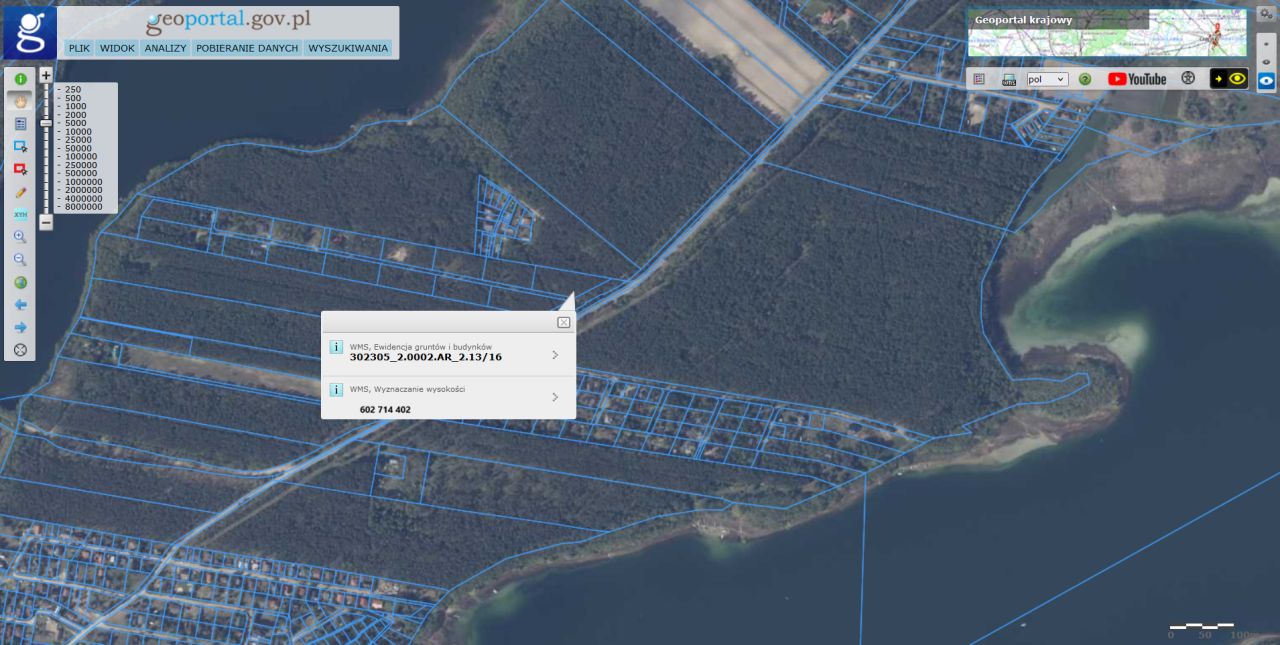
Task: Open the 'pol' language dropdown
Action: (1047, 79)
